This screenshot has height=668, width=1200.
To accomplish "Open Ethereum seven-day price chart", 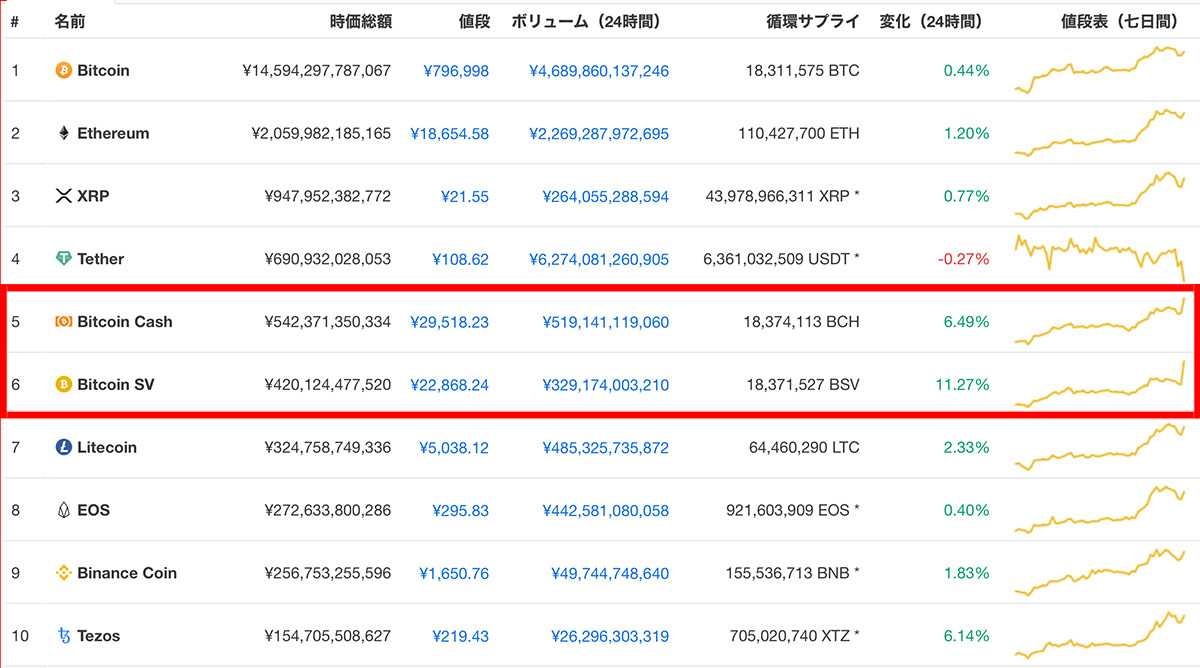I will tap(1100, 132).
